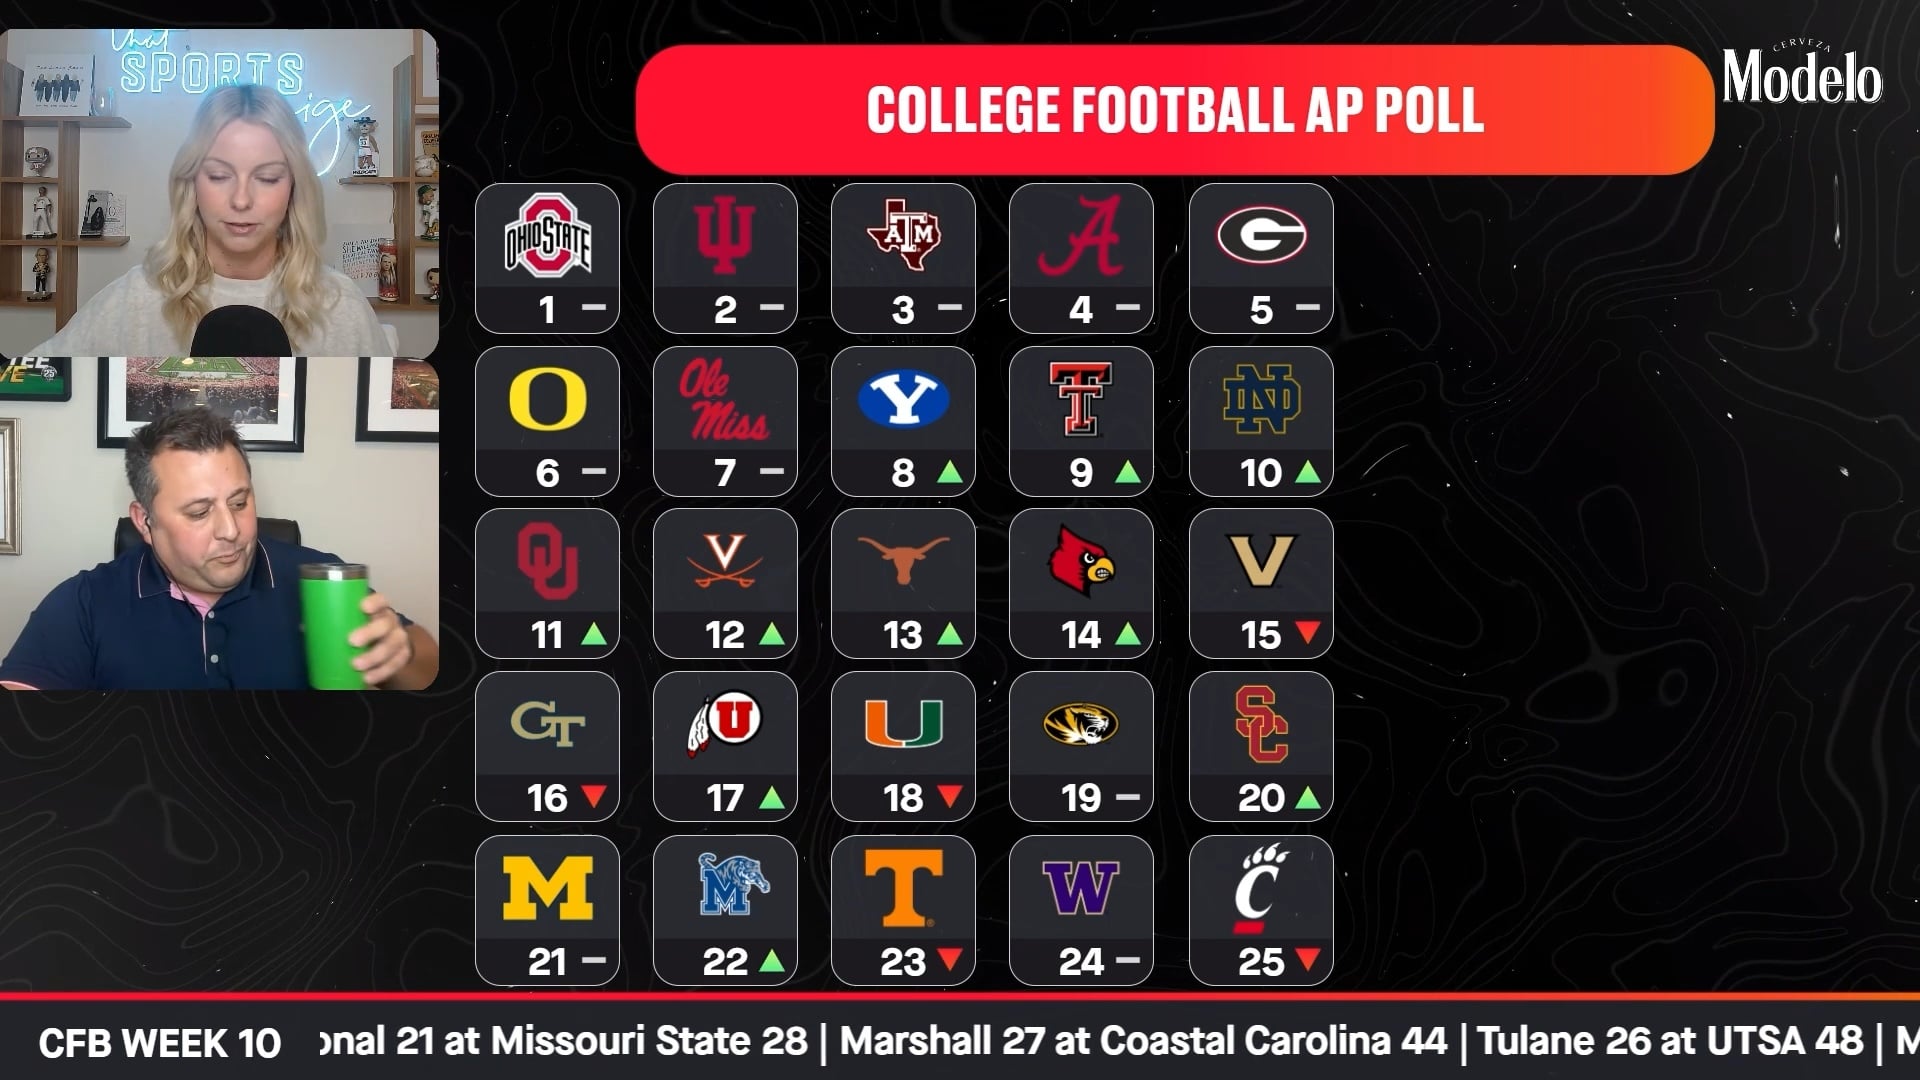The image size is (1920, 1080).
Task: Click the Georgia G logo
Action: (1261, 236)
